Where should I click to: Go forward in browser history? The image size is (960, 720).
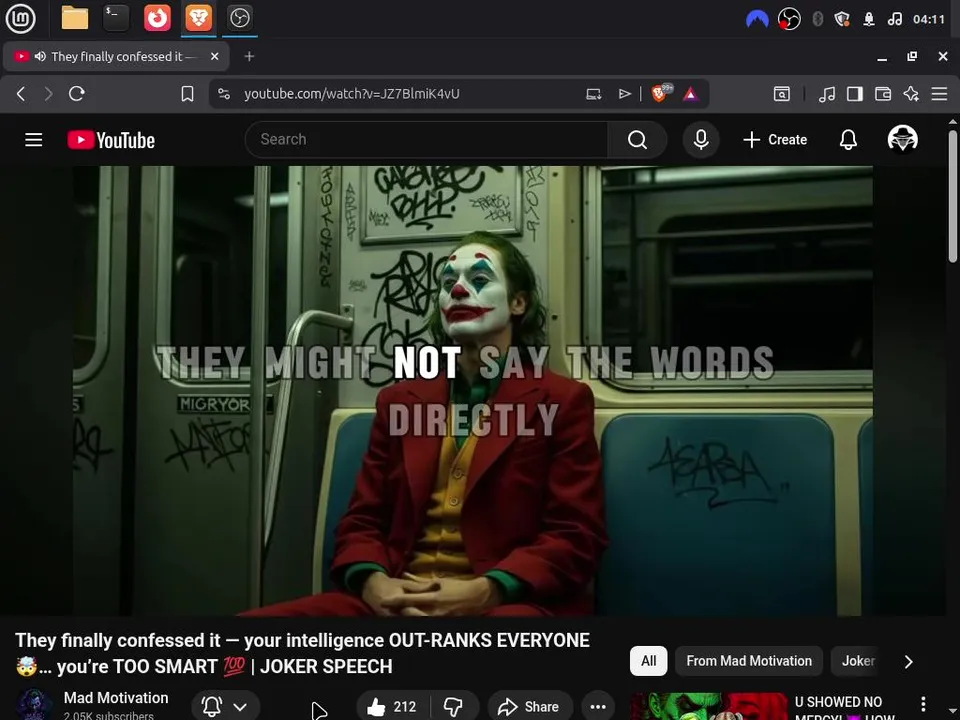48,94
